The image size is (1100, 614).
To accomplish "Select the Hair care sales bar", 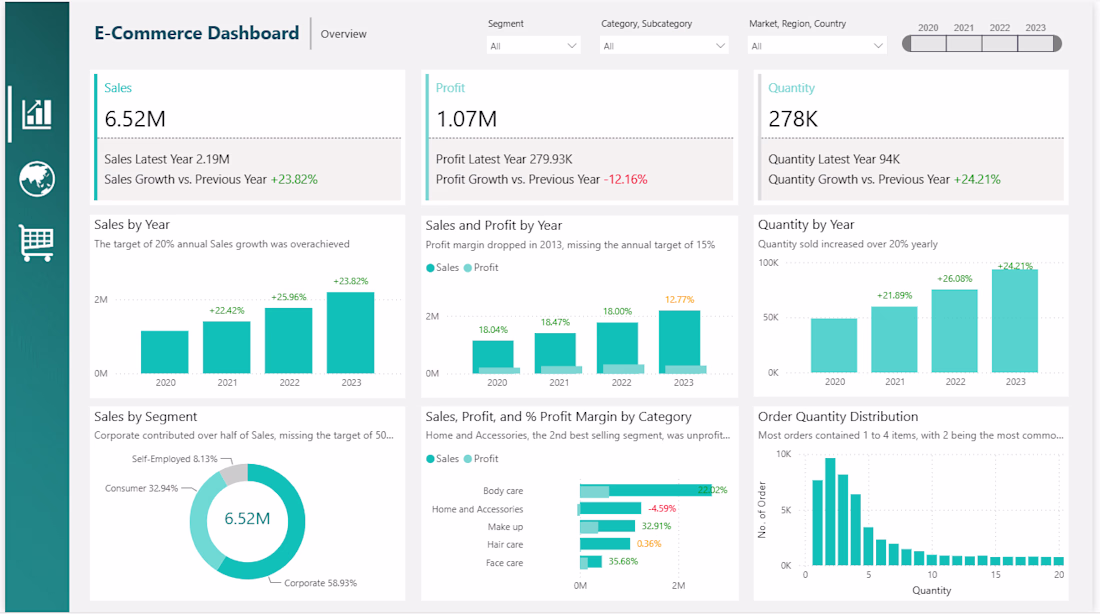I will [605, 544].
